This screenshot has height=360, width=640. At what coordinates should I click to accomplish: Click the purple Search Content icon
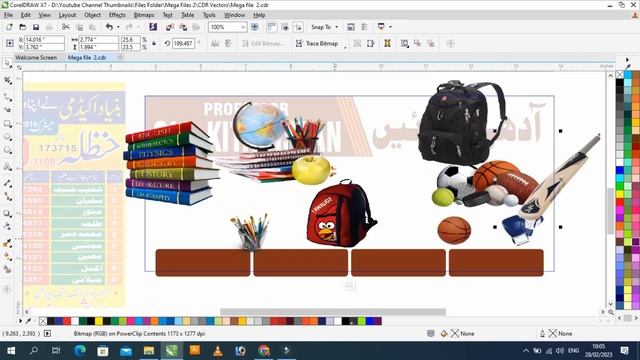click(153, 27)
